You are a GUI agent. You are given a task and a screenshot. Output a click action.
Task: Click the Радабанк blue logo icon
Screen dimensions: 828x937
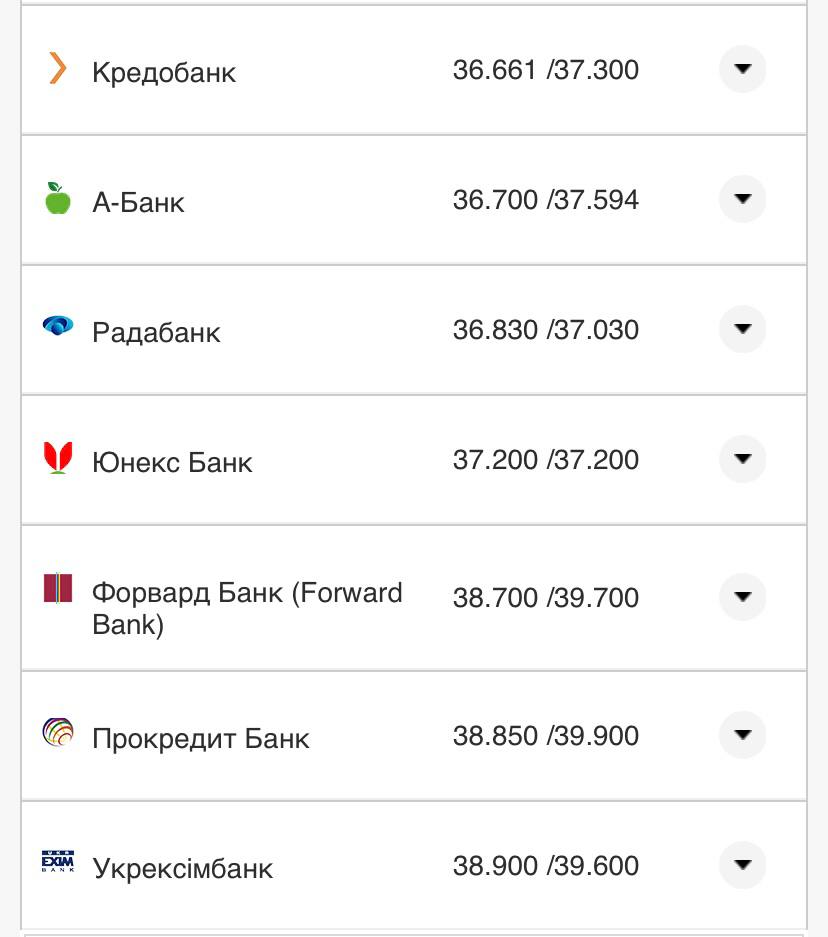[x=58, y=325]
